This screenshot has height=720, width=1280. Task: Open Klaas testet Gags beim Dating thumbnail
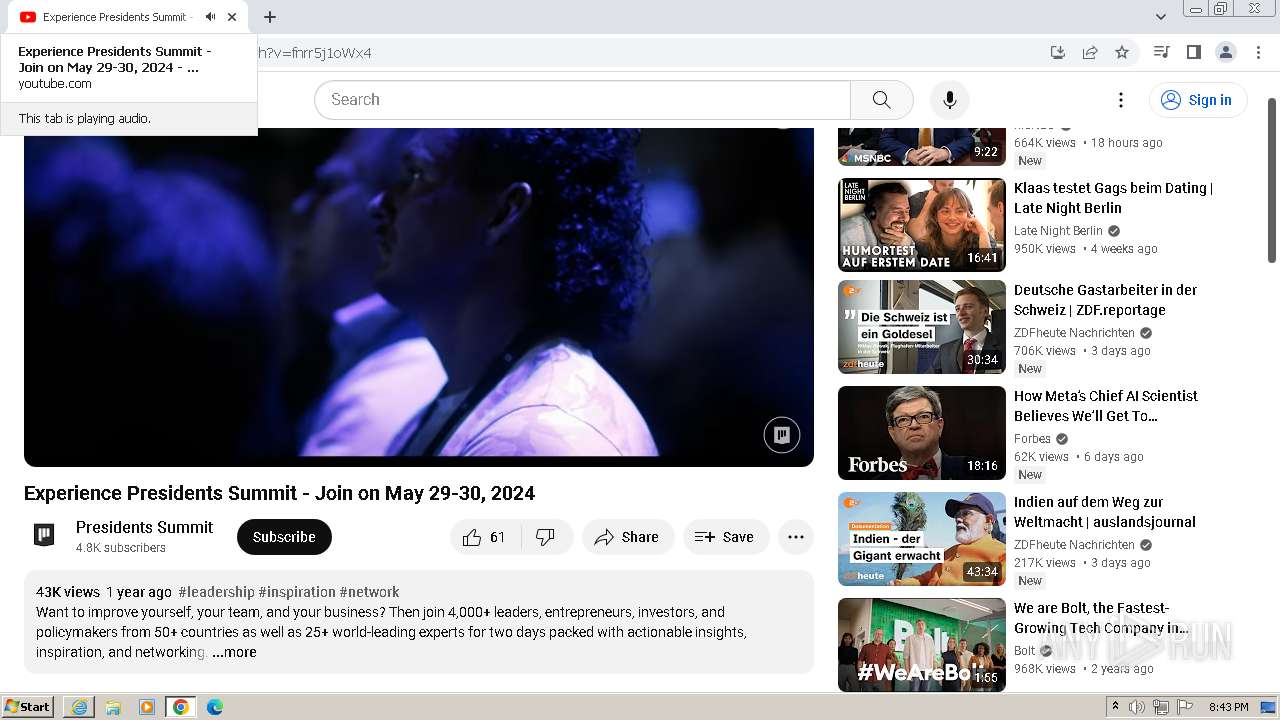click(922, 225)
